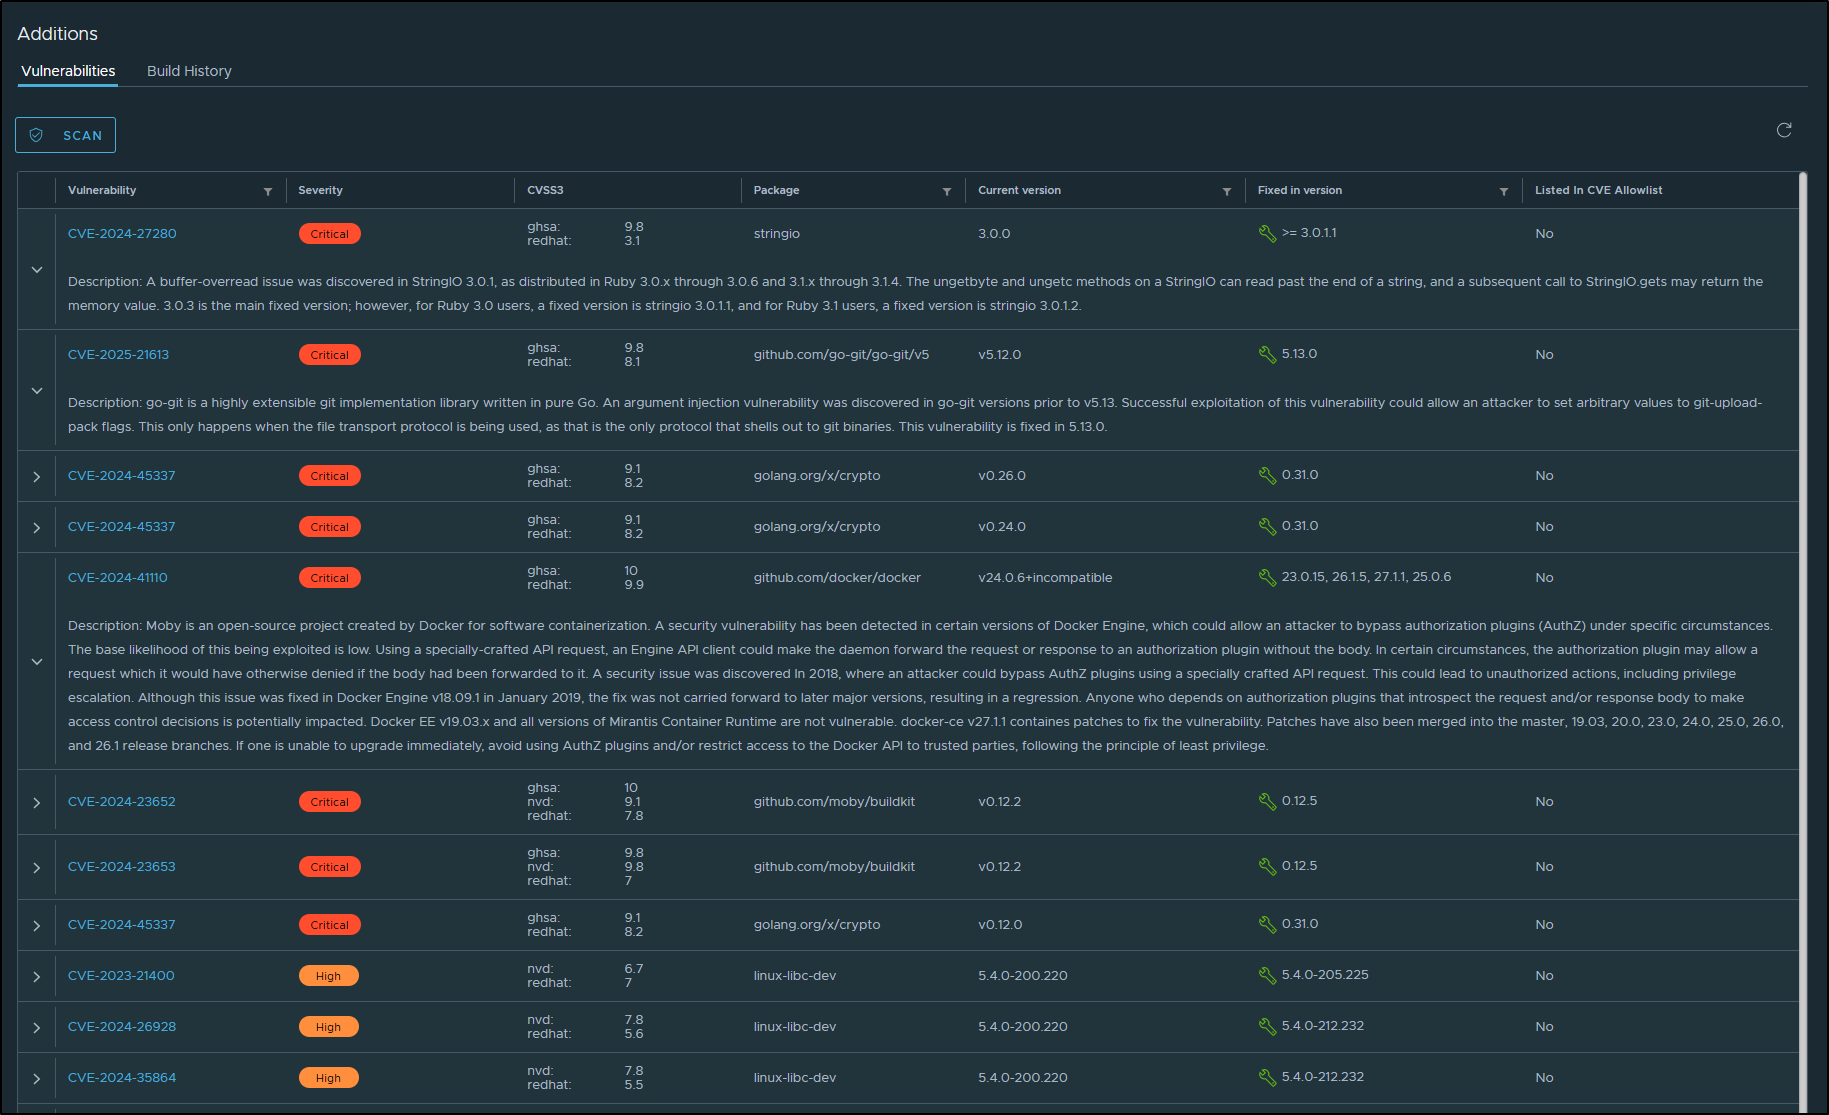Viewport: 1829px width, 1115px height.
Task: Click the Vulnerability column header text
Action: click(102, 190)
